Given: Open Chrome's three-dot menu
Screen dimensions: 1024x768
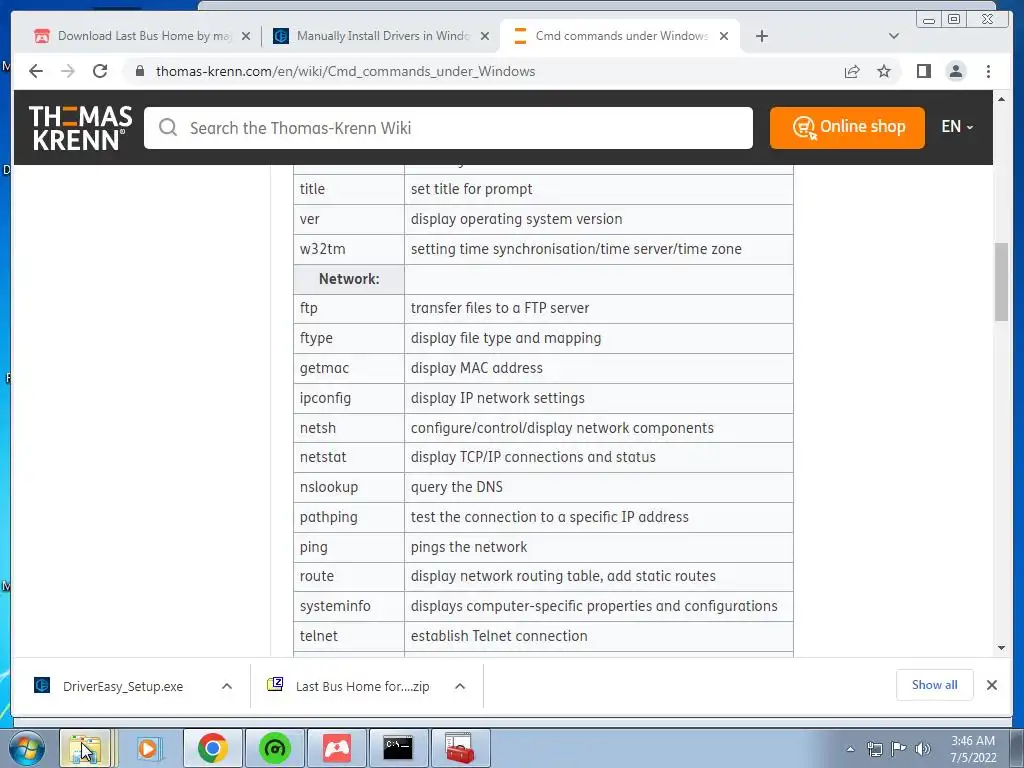Looking at the screenshot, I should pyautogui.click(x=988, y=71).
